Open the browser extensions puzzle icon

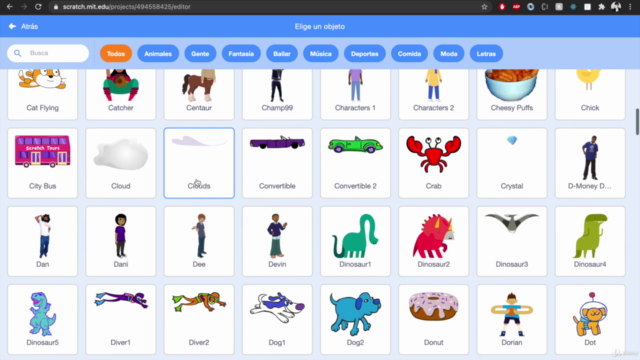tap(601, 7)
